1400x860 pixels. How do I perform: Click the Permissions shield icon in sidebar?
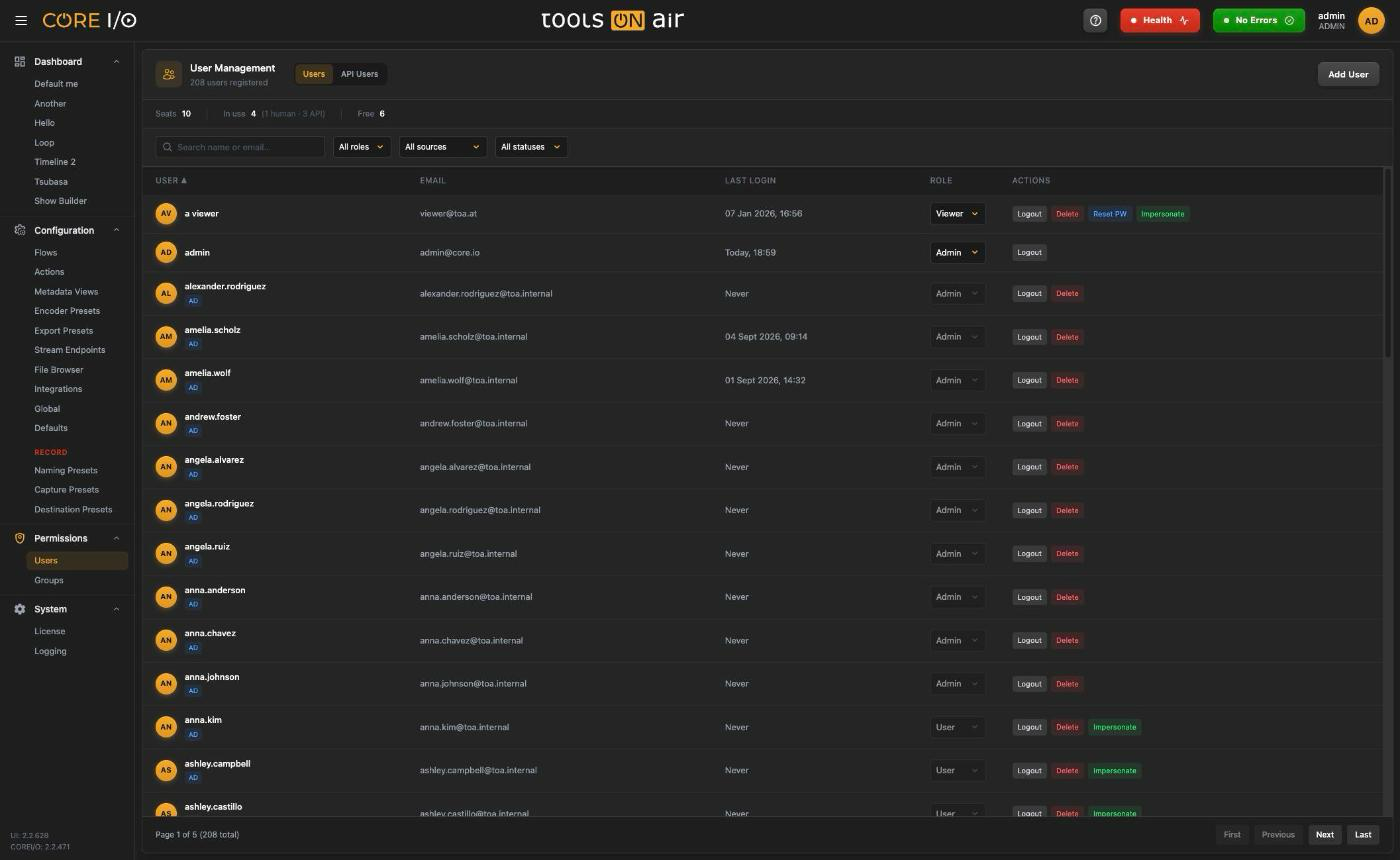coord(19,538)
